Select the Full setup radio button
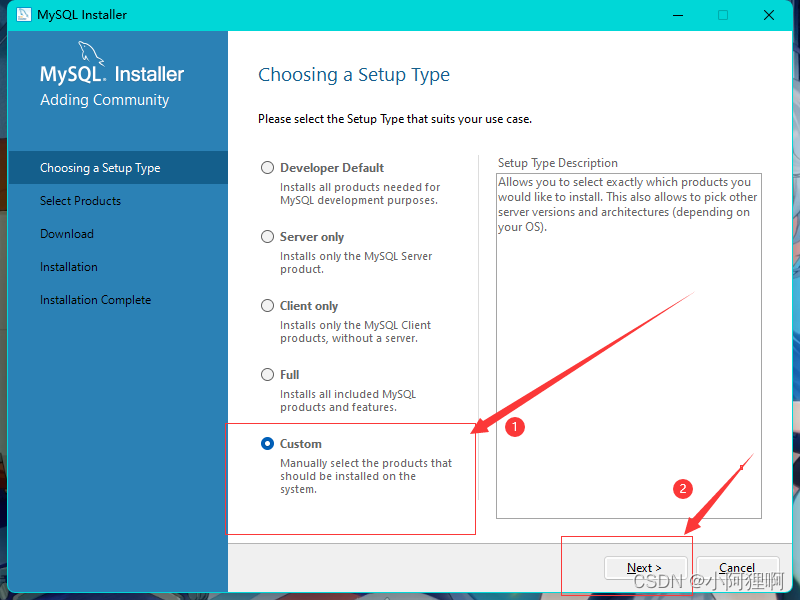 tap(267, 374)
